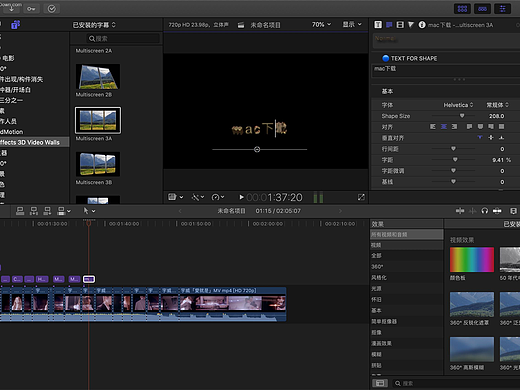
Task: Click the 9.41 % tracking value
Action: click(501, 160)
